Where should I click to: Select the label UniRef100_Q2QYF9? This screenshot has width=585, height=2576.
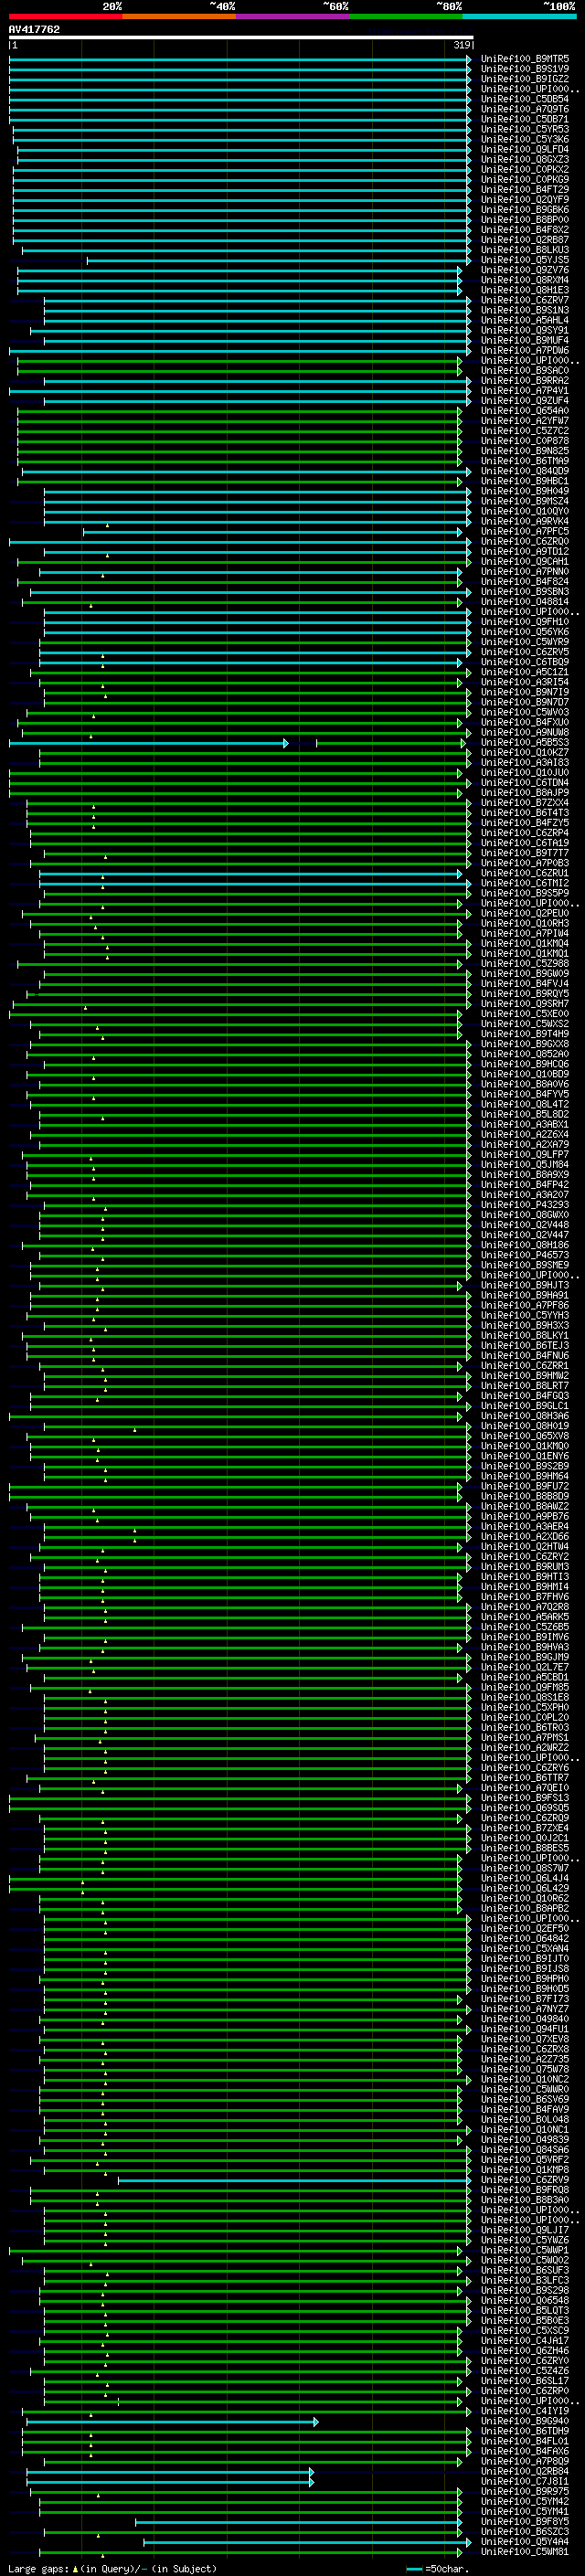[525, 199]
